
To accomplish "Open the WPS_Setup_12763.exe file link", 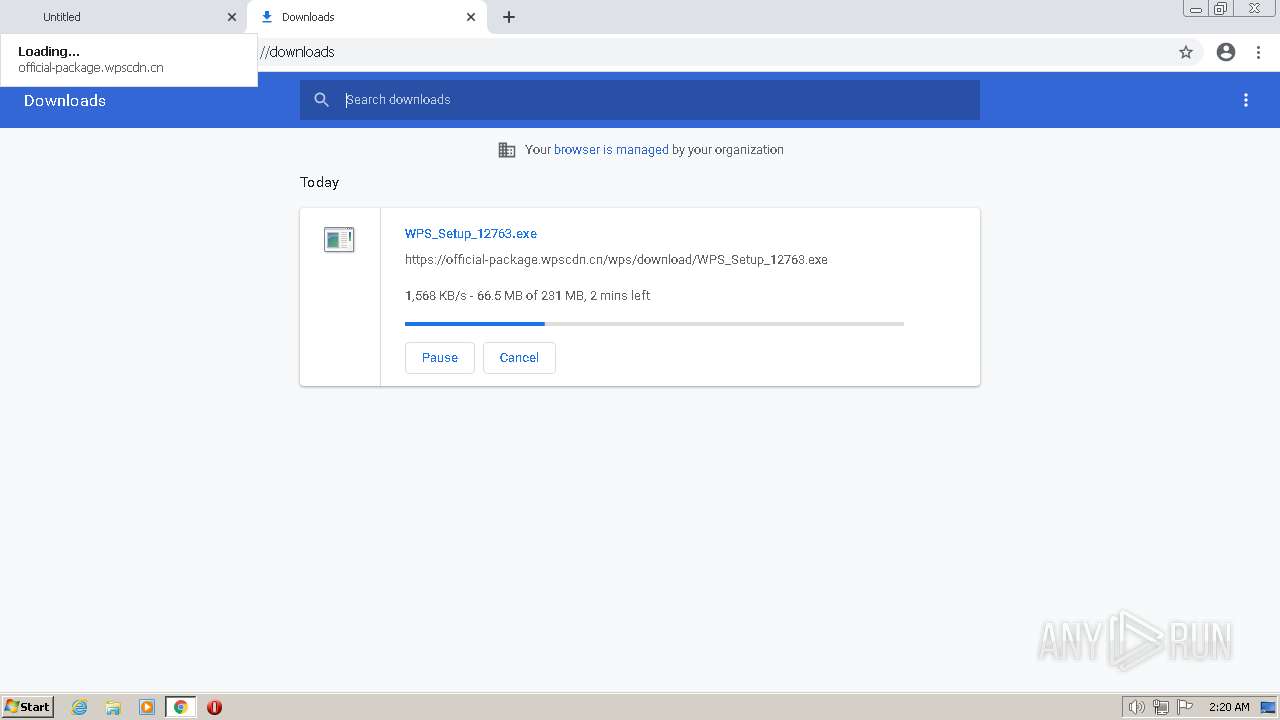I will pyautogui.click(x=471, y=233).
